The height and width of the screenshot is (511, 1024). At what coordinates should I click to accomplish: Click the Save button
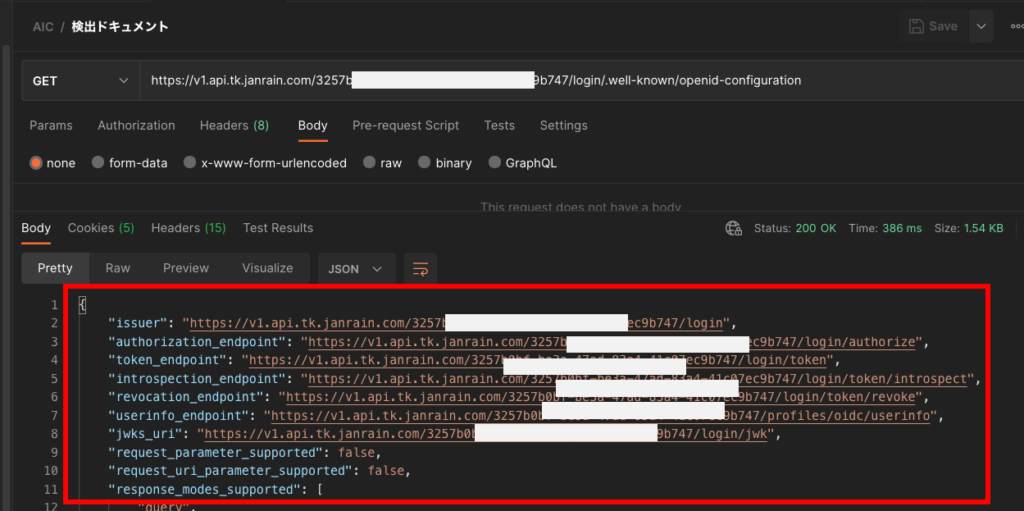point(932,27)
